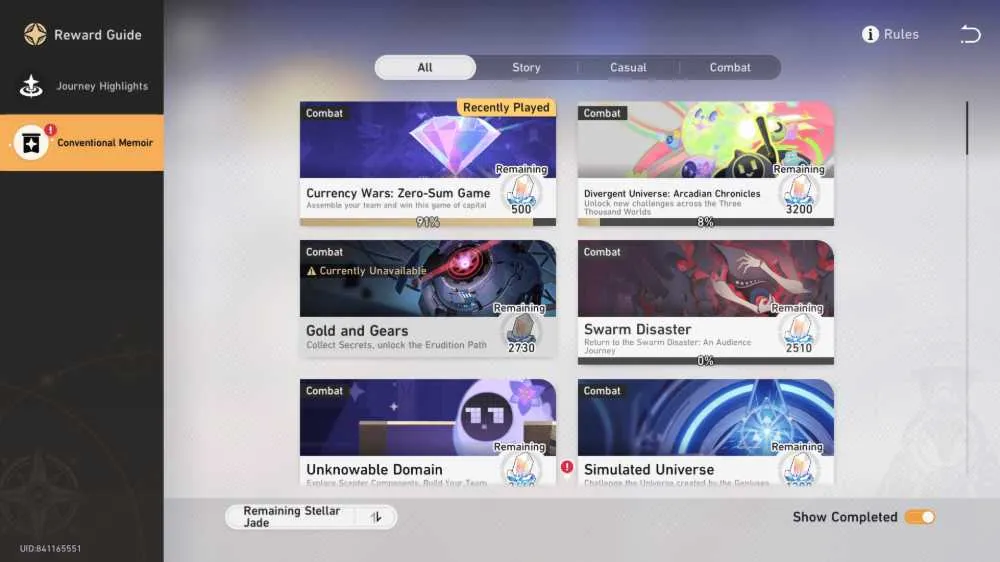This screenshot has height=562, width=1000.
Task: Open the Gold and Gears title
Action: (357, 330)
